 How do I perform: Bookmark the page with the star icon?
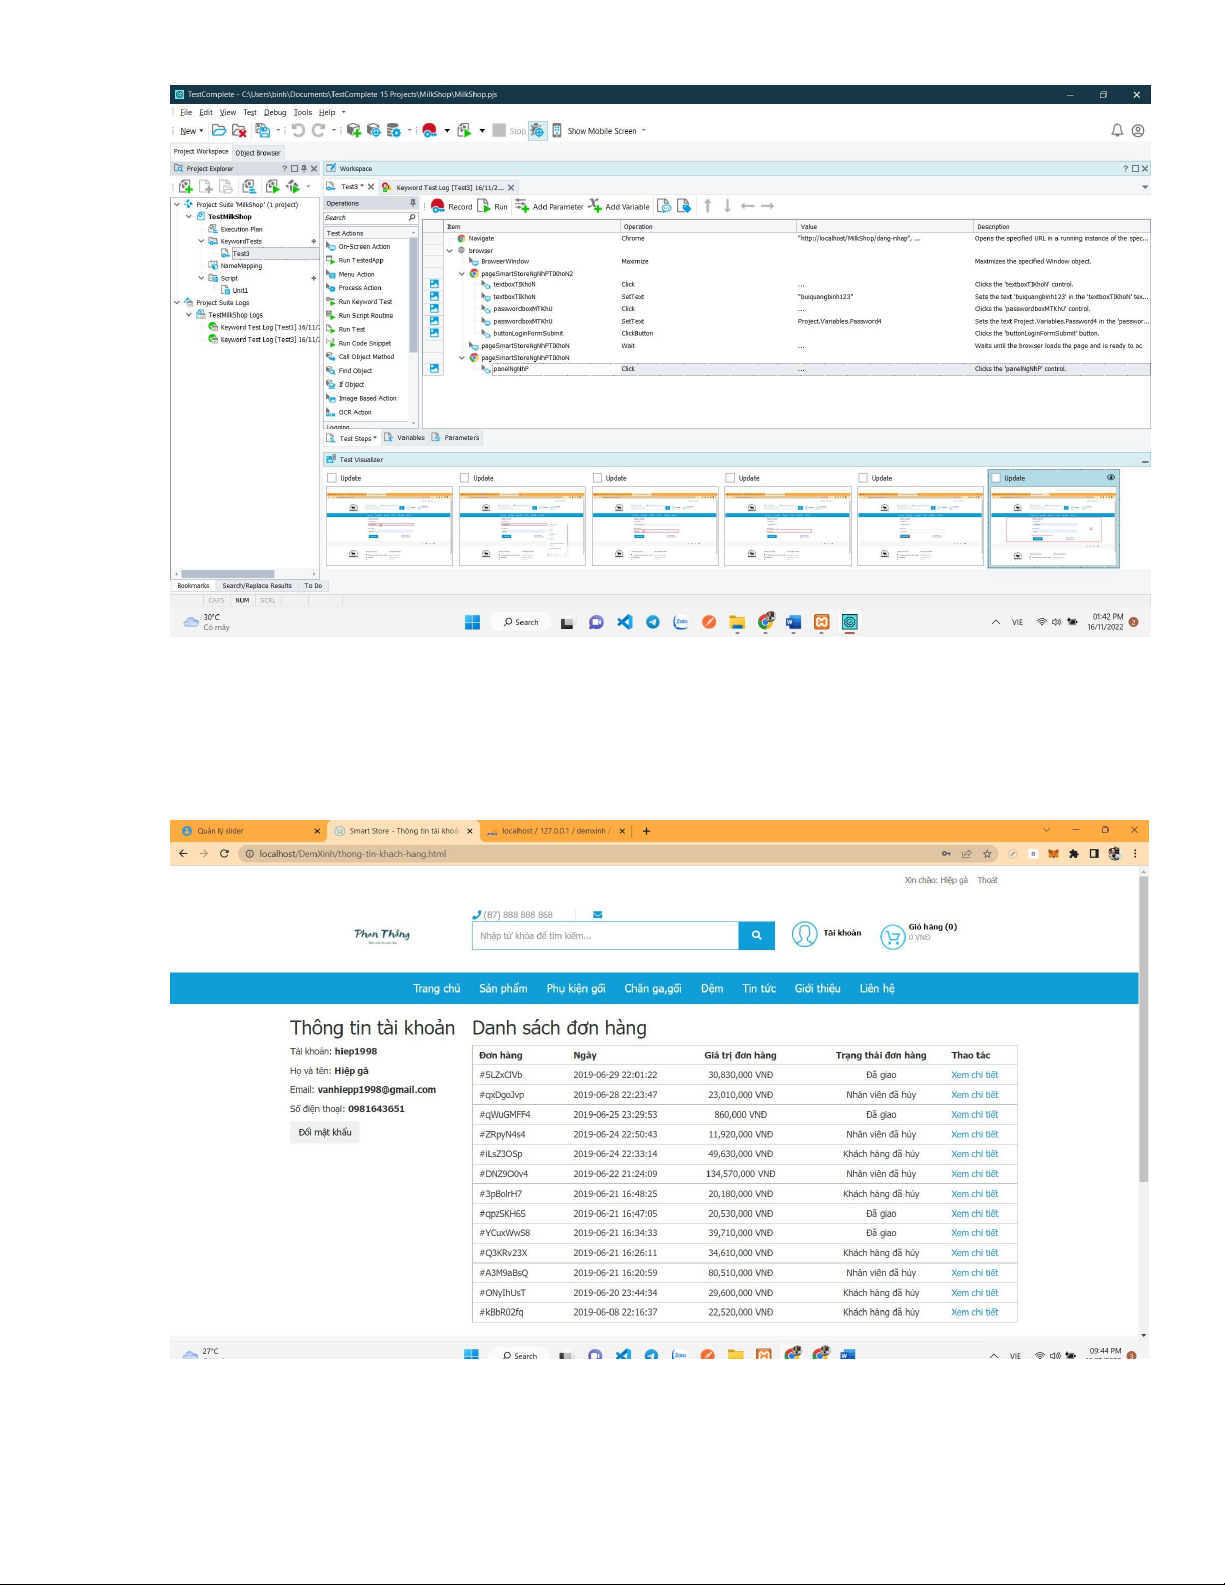click(987, 854)
